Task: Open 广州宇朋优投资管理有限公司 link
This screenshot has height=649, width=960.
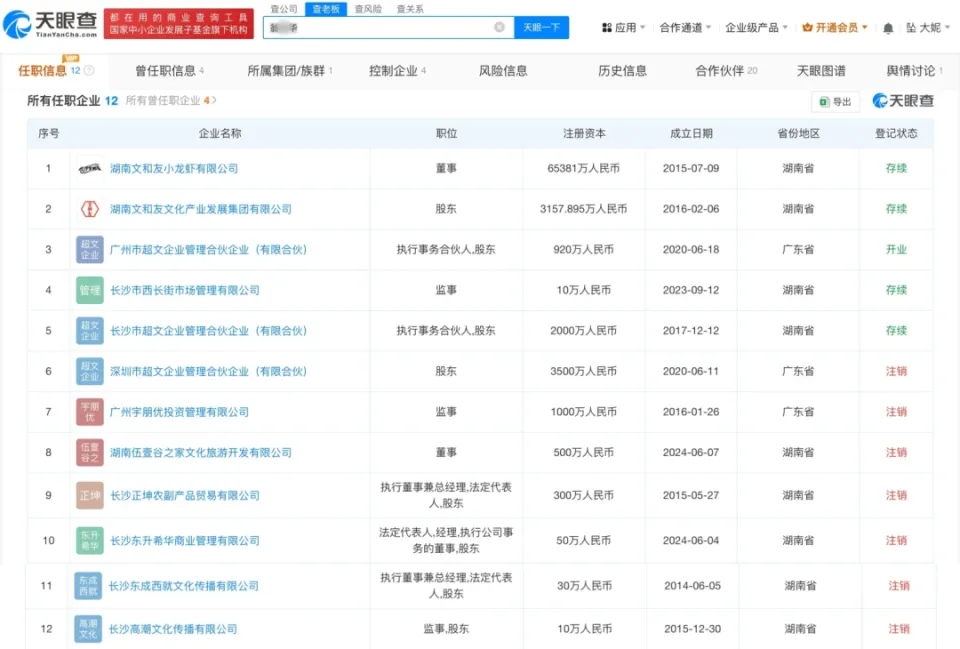Action: pos(179,412)
